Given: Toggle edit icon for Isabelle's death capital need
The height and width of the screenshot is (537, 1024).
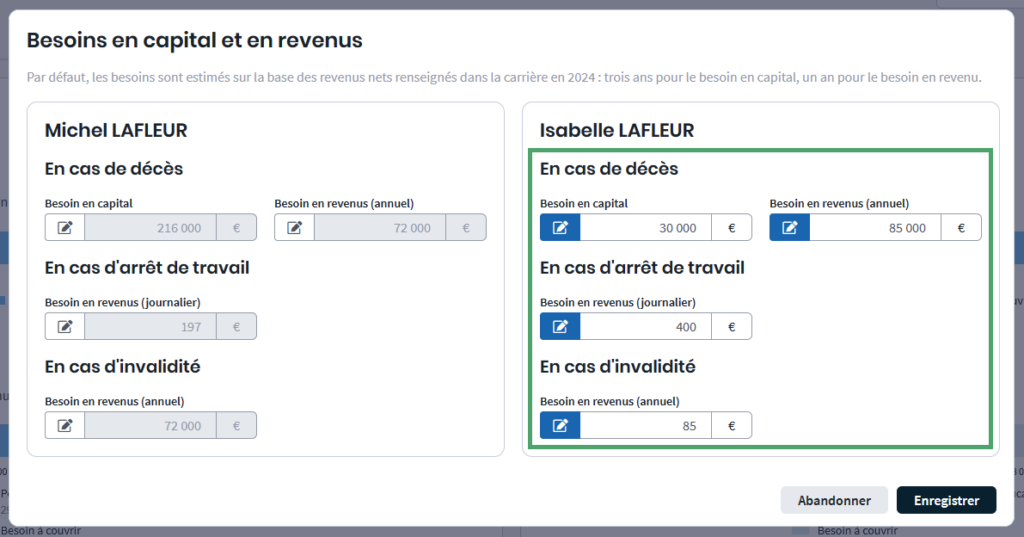Looking at the screenshot, I should 560,228.
